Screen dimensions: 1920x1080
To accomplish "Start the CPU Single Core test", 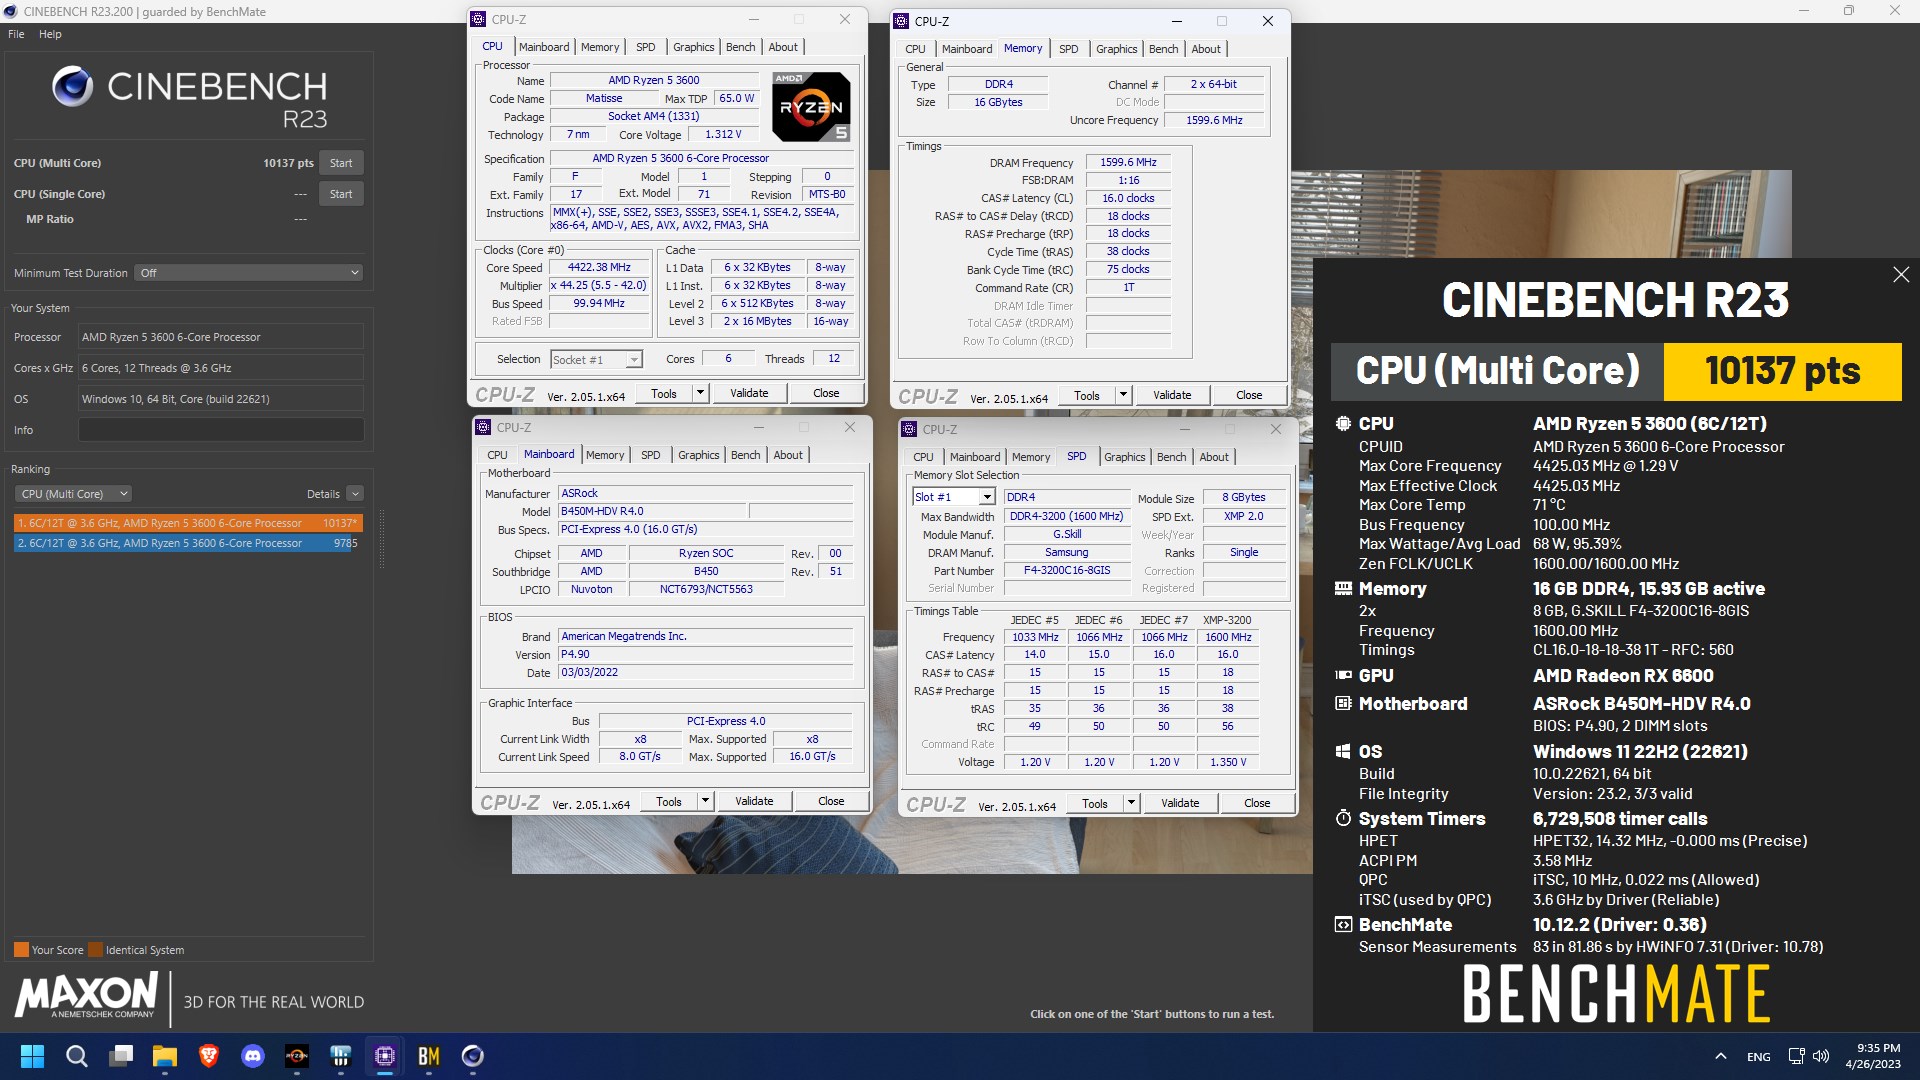I will click(341, 194).
